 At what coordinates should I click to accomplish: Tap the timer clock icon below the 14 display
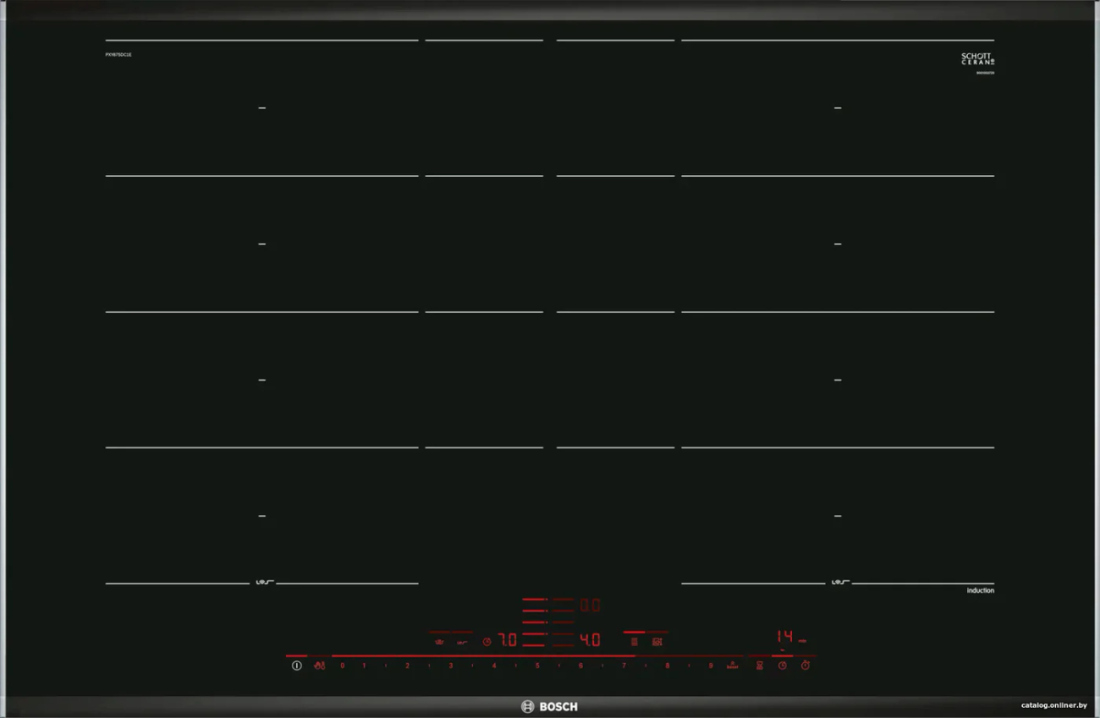(x=782, y=665)
